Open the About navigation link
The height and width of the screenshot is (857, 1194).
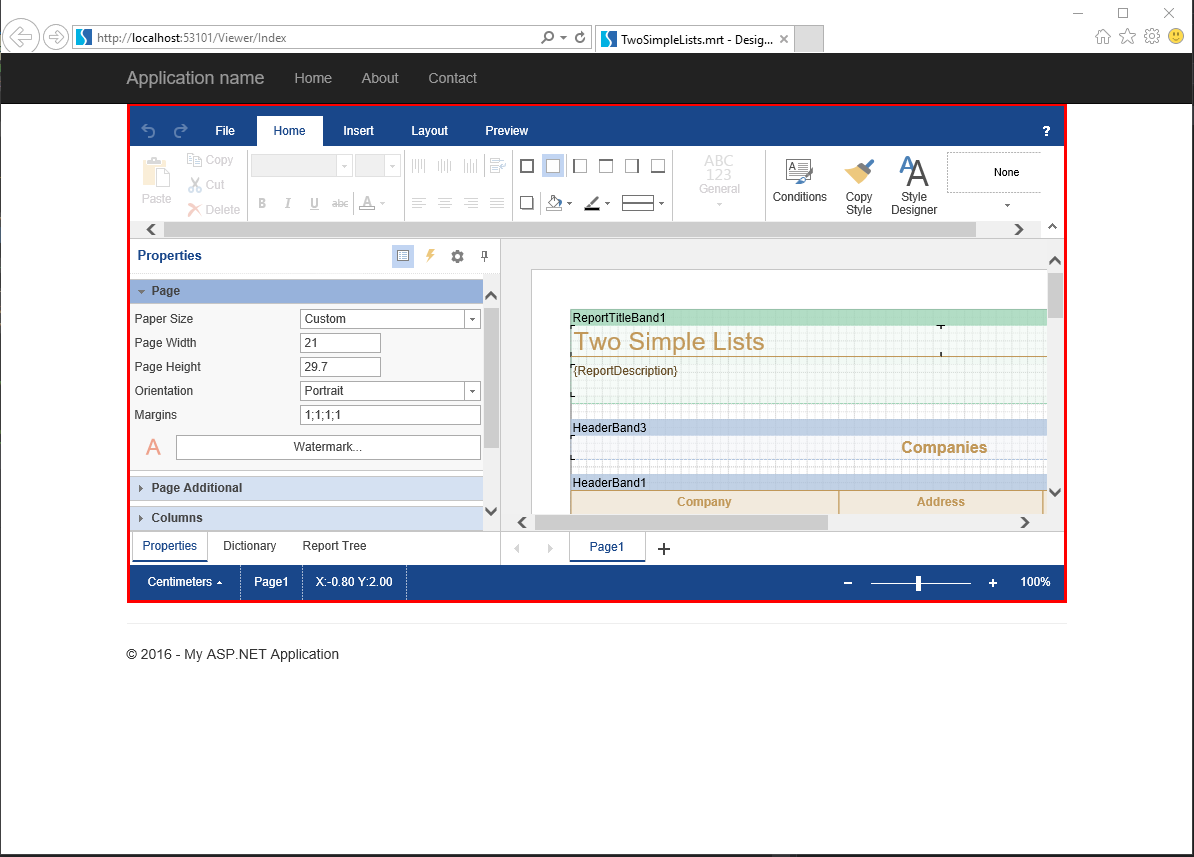point(380,78)
